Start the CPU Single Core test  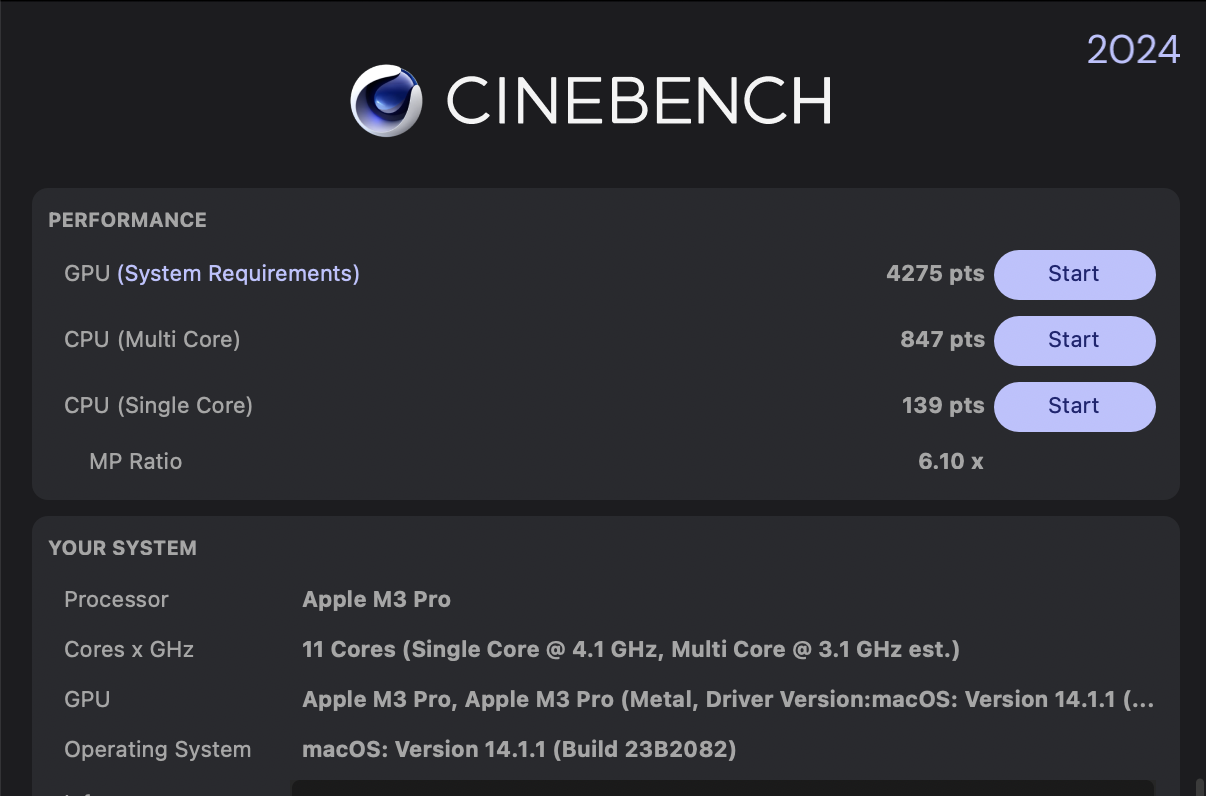(1074, 406)
